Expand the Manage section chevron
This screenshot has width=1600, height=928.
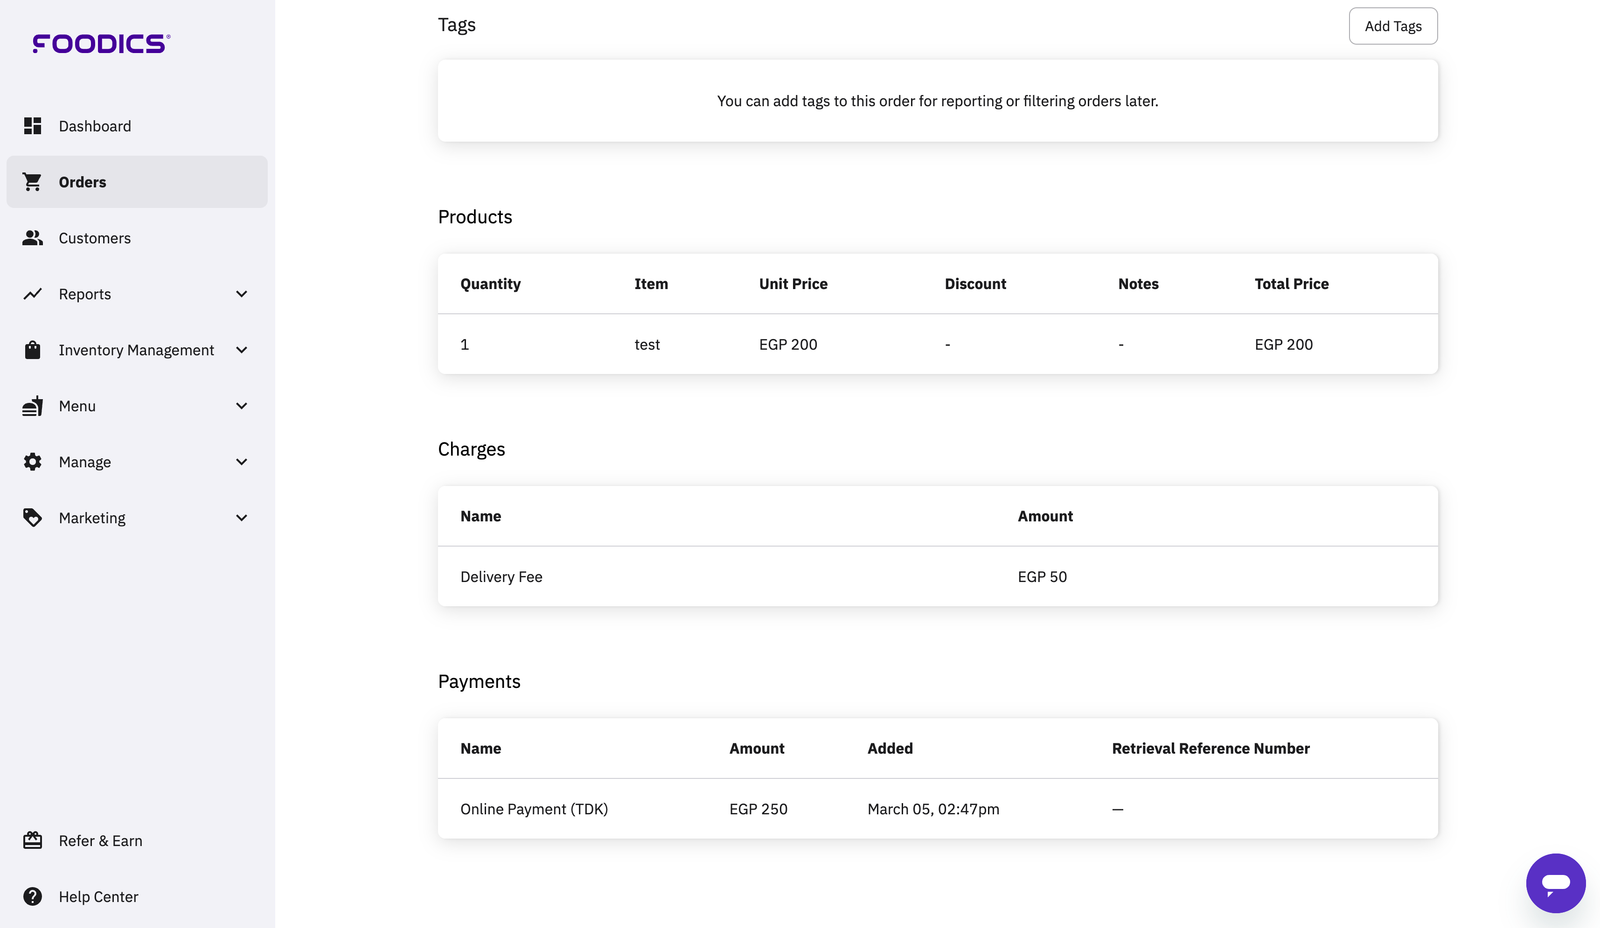(x=242, y=462)
